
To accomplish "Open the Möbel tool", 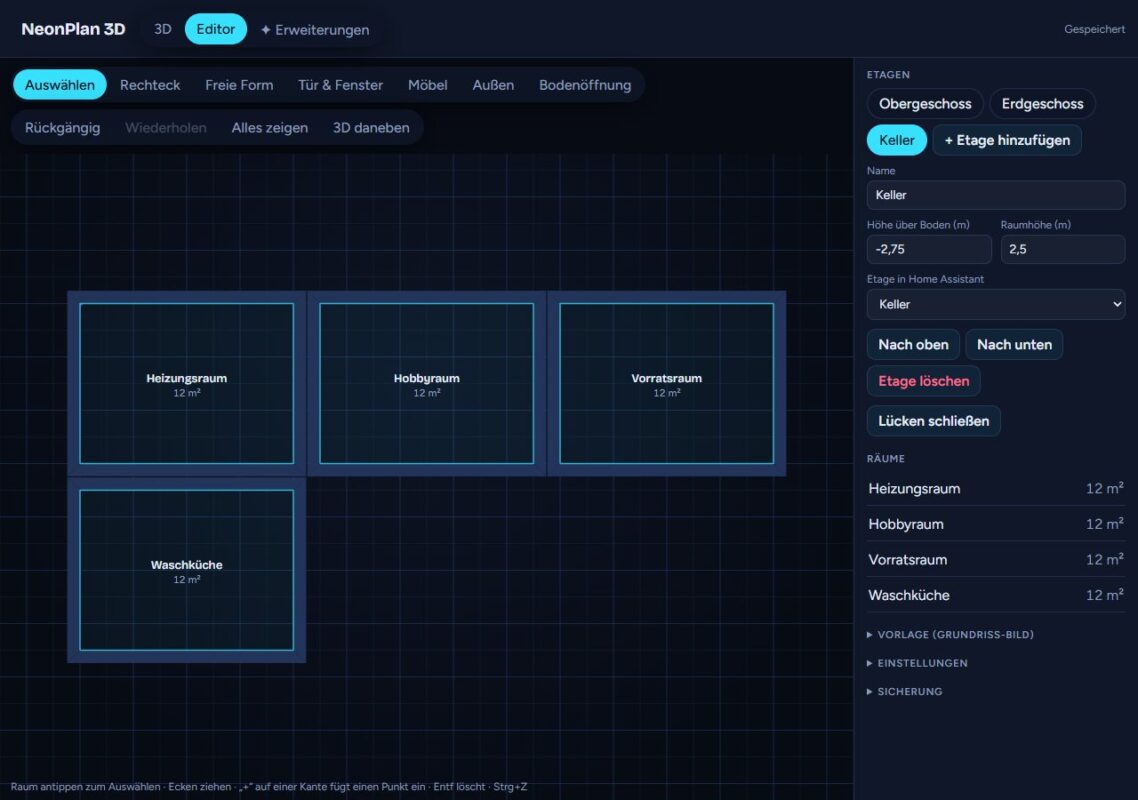I will (x=427, y=85).
